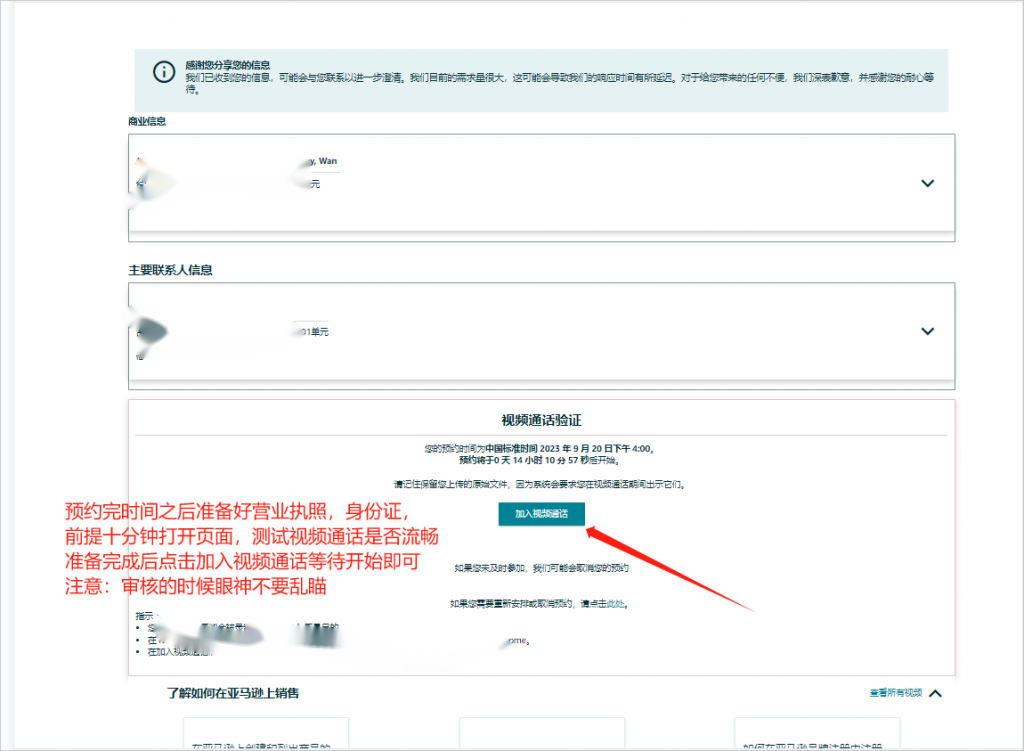
Task: Collapse the 了解如何在亚马逊上销售 videos section arrow
Action: (x=936, y=693)
